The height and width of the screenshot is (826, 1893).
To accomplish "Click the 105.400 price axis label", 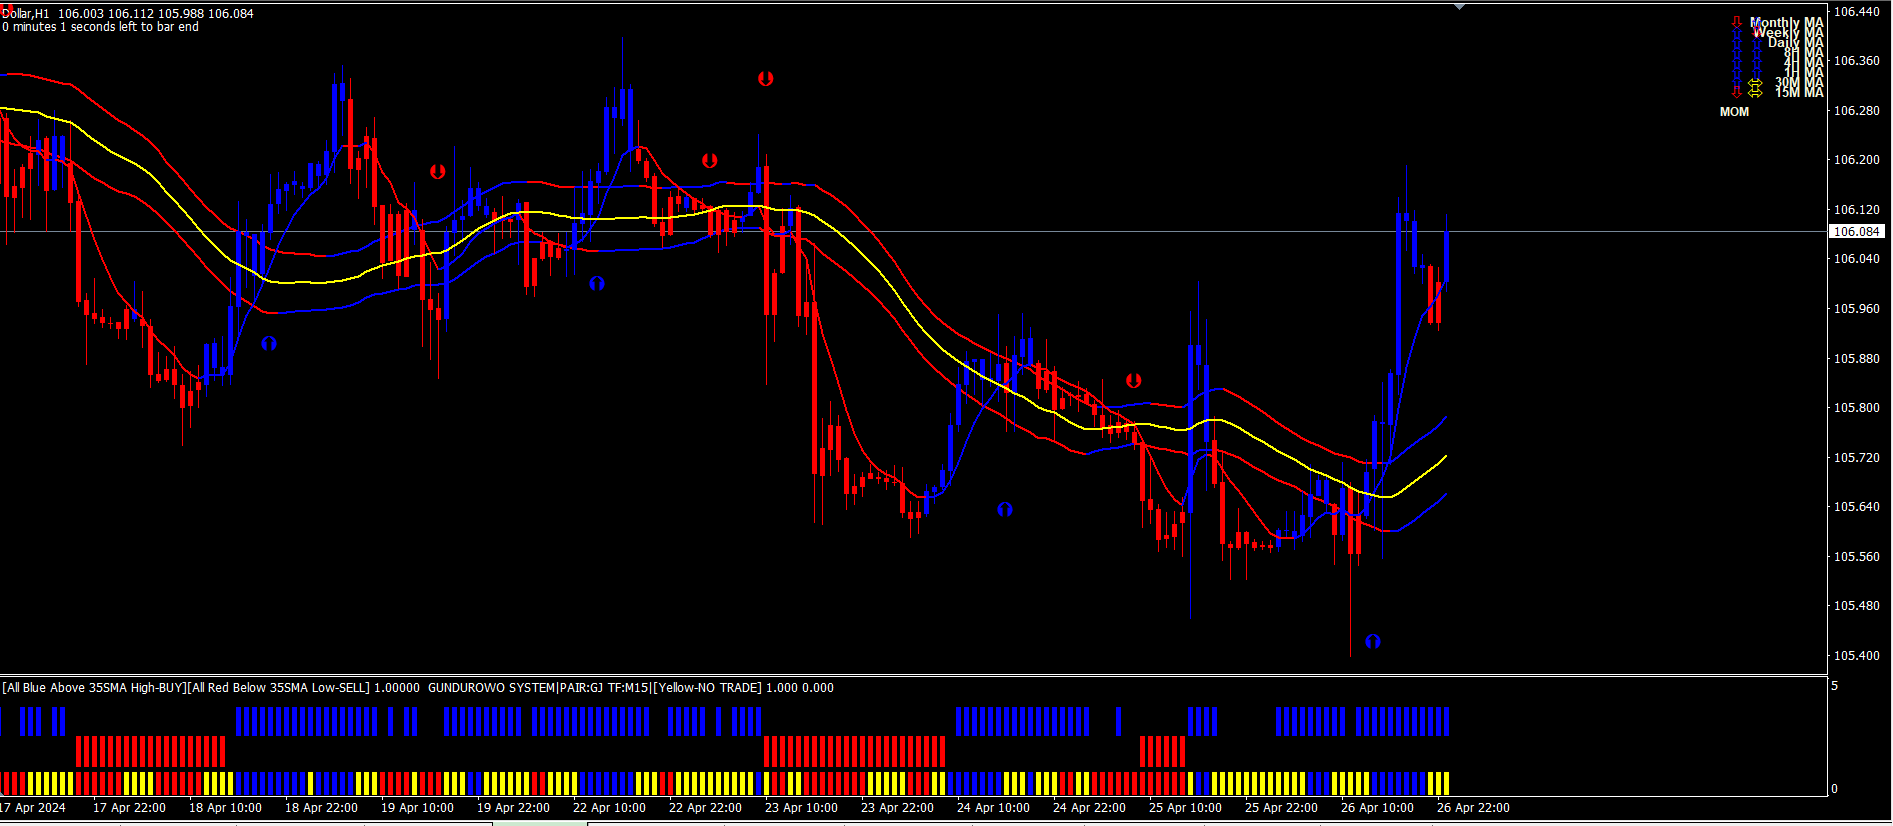I will tap(1857, 656).
